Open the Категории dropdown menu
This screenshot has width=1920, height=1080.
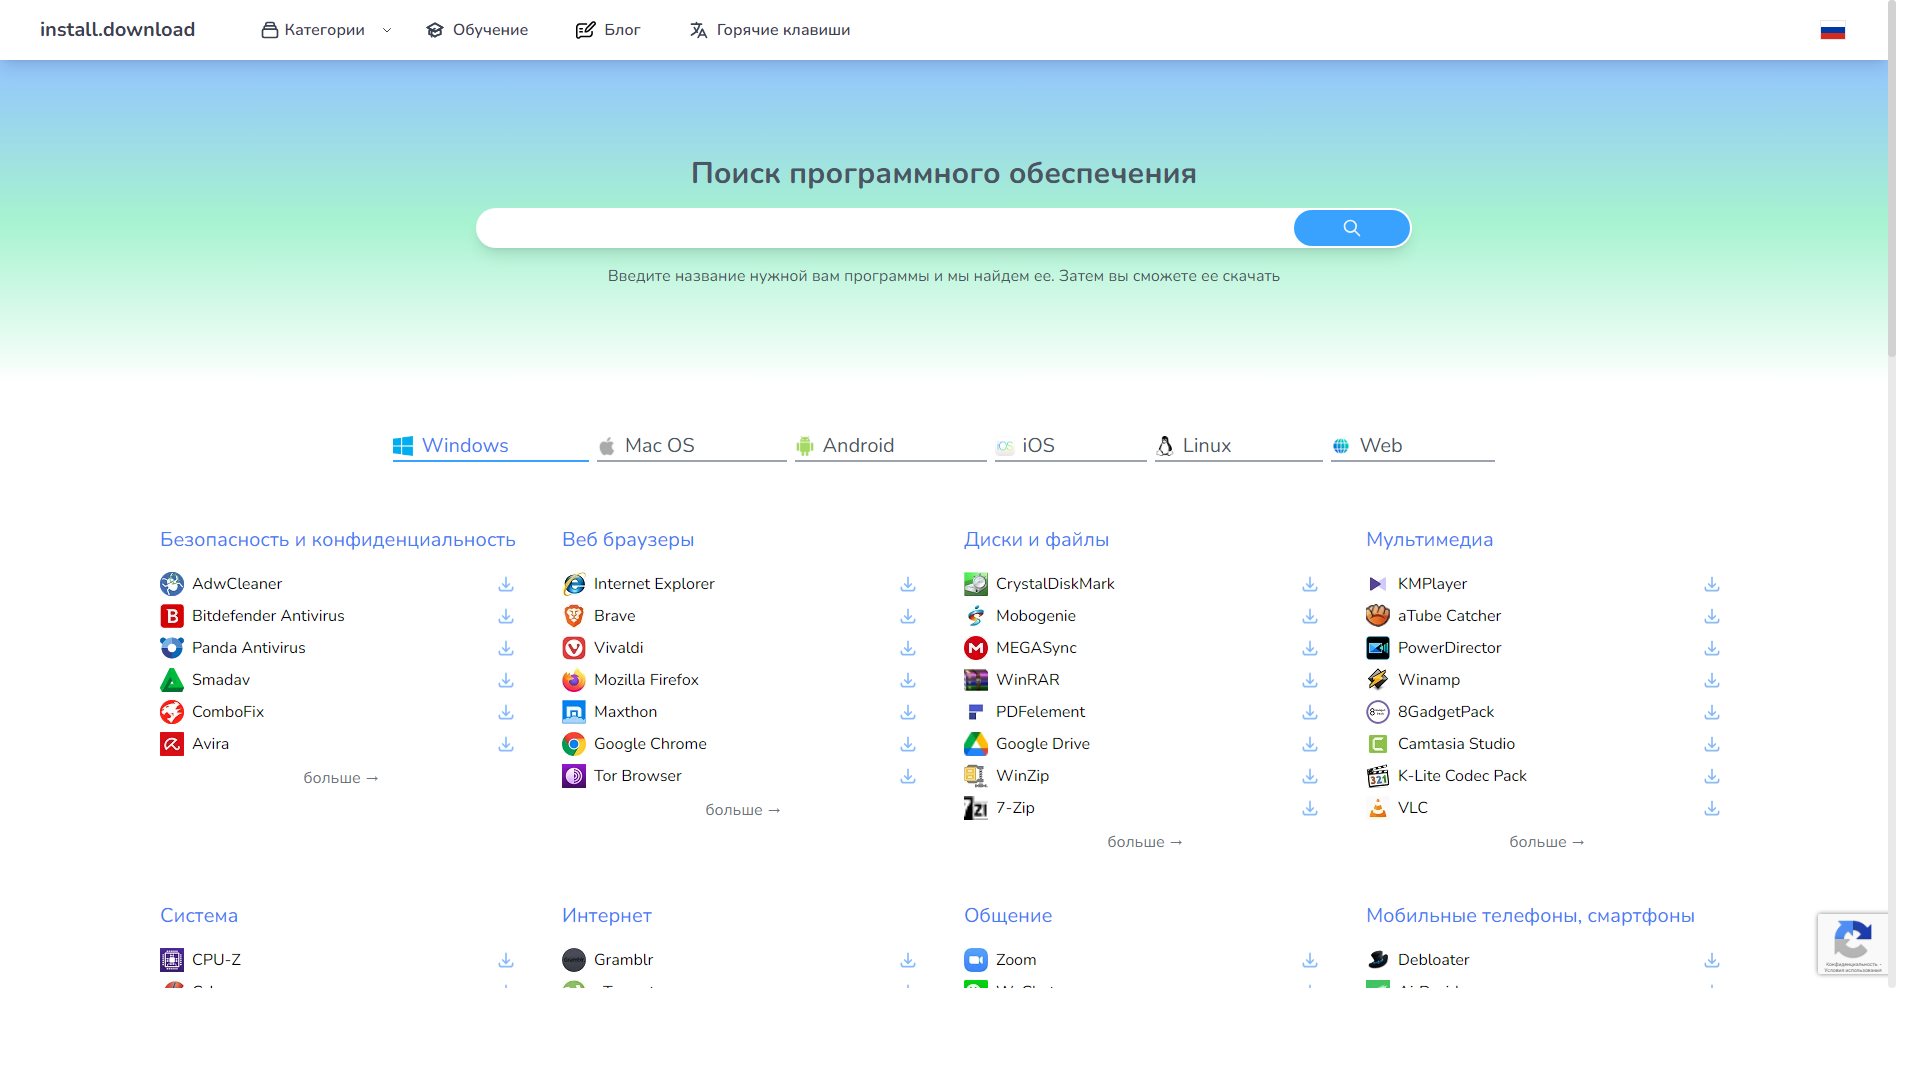(325, 30)
